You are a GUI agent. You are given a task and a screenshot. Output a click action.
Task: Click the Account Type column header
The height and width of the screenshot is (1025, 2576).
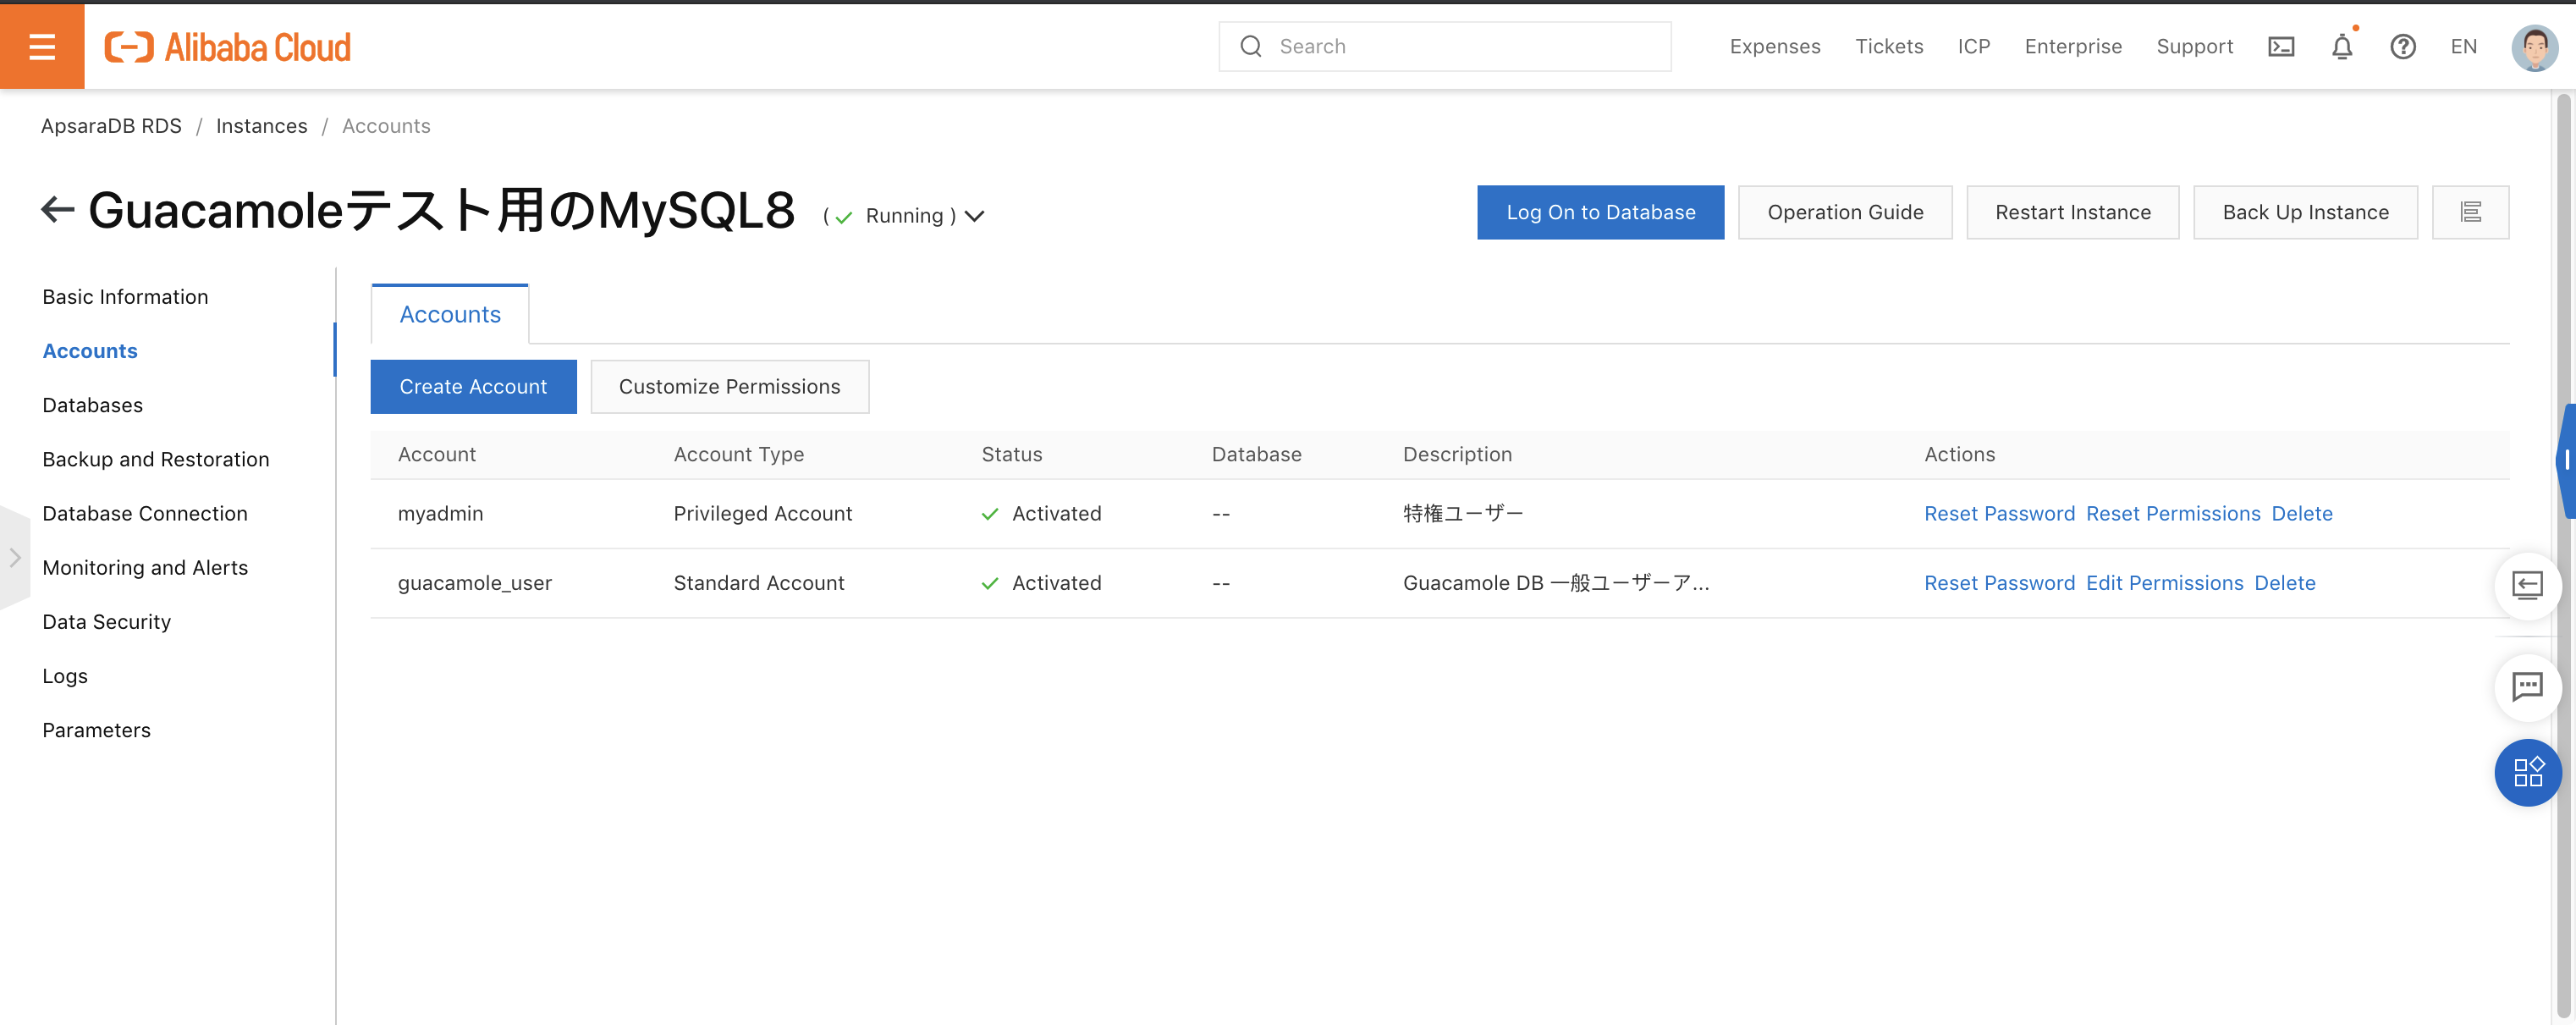coord(739,454)
